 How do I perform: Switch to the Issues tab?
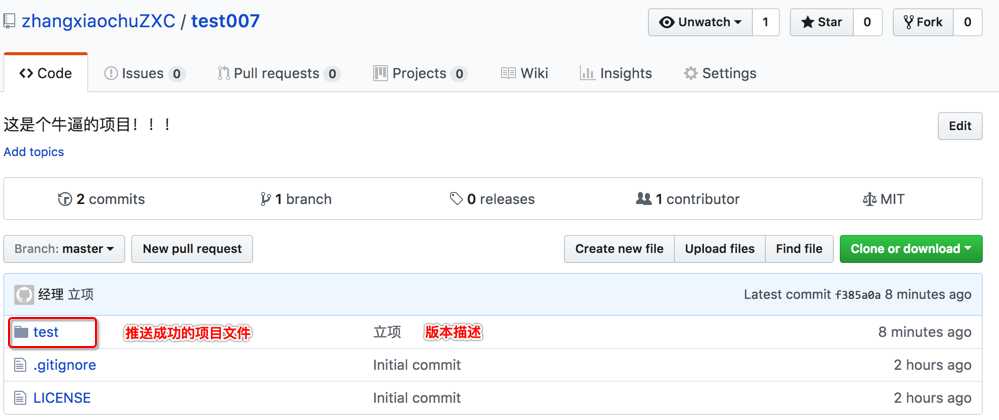[x=144, y=73]
